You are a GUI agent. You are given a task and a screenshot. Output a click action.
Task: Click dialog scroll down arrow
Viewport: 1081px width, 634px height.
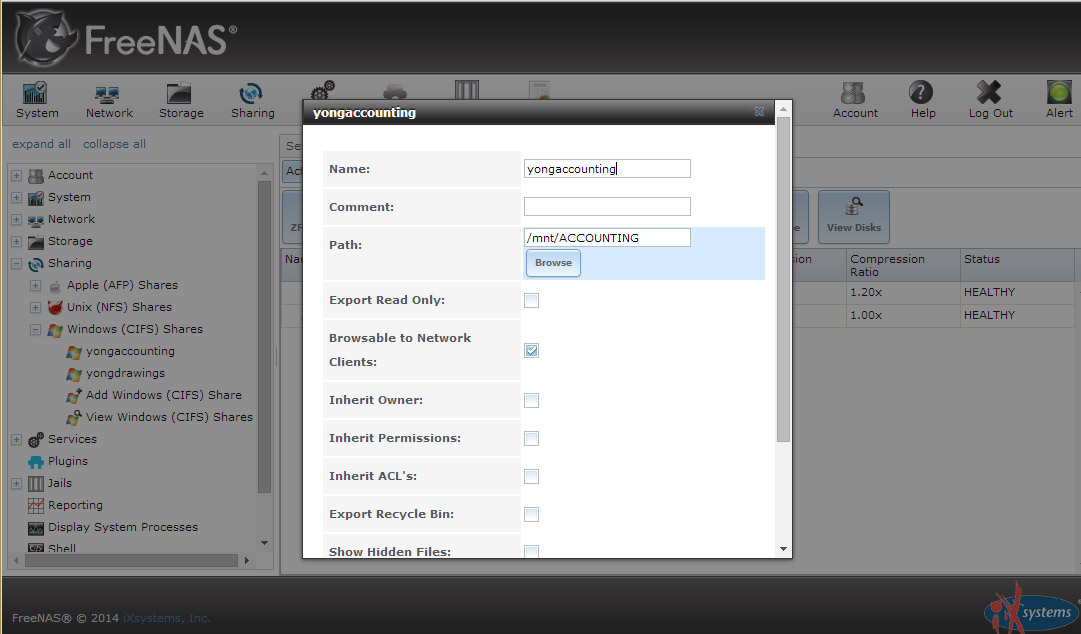(x=783, y=549)
